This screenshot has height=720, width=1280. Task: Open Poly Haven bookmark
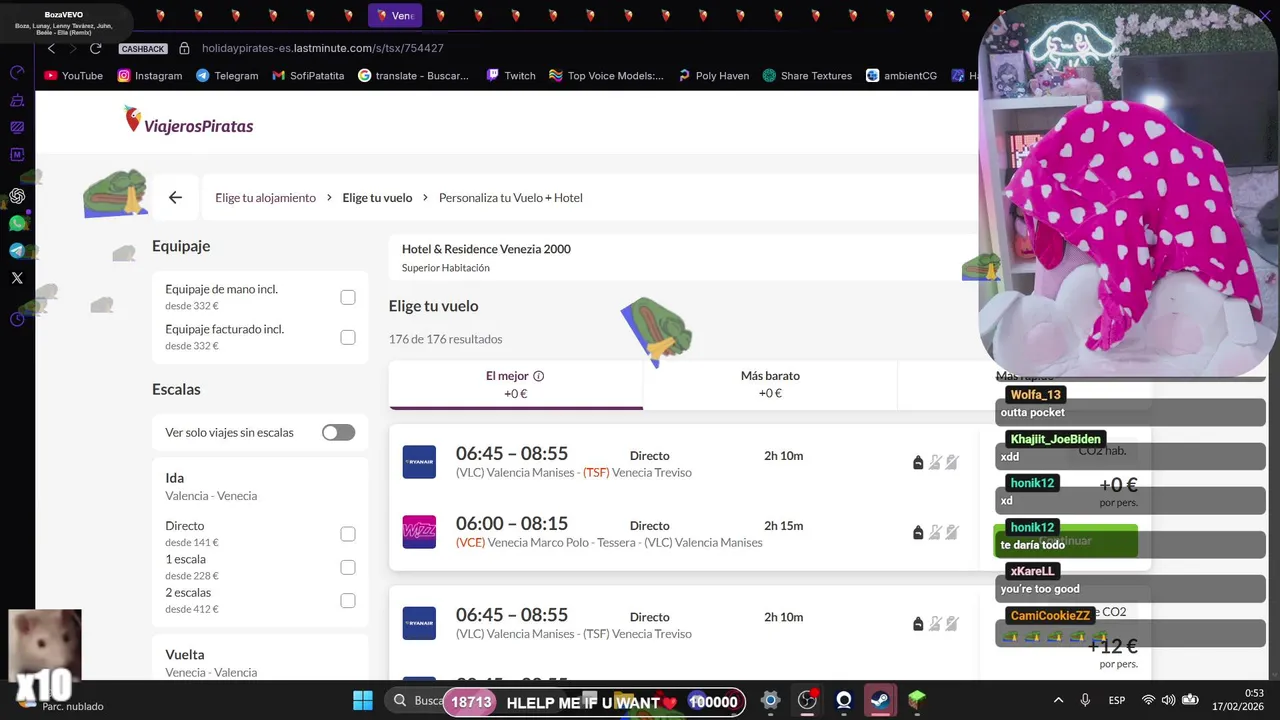[x=713, y=75]
